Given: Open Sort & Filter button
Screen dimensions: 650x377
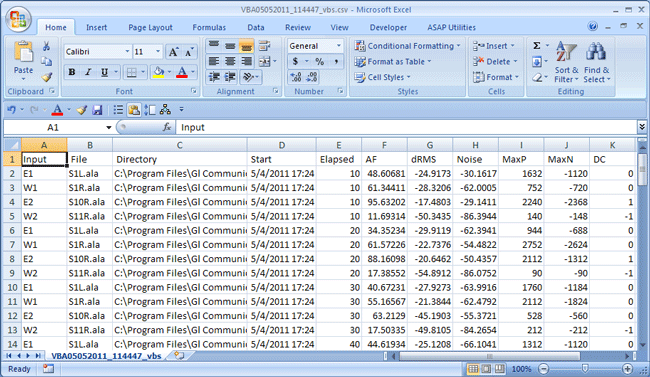Looking at the screenshot, I should click(566, 62).
